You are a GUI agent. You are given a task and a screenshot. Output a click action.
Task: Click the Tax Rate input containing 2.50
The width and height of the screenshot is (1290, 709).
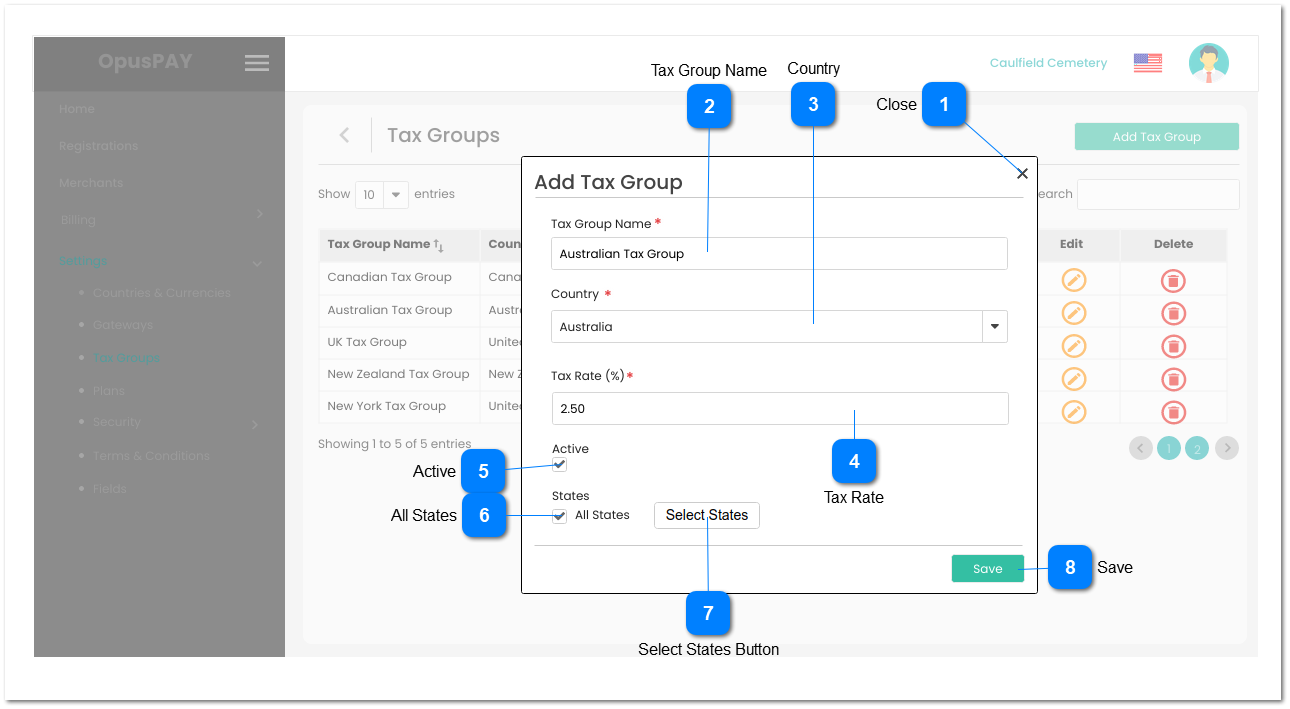[x=780, y=408]
